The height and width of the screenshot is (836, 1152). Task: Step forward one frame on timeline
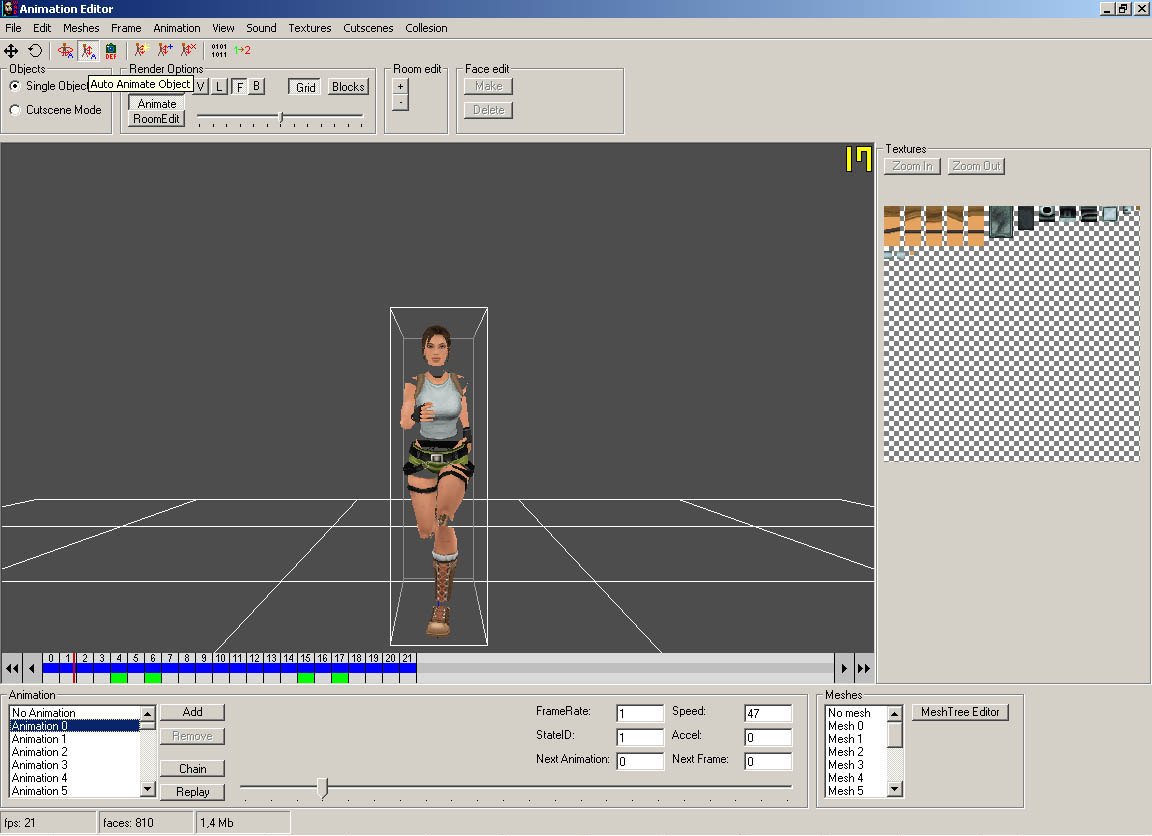[x=844, y=669]
